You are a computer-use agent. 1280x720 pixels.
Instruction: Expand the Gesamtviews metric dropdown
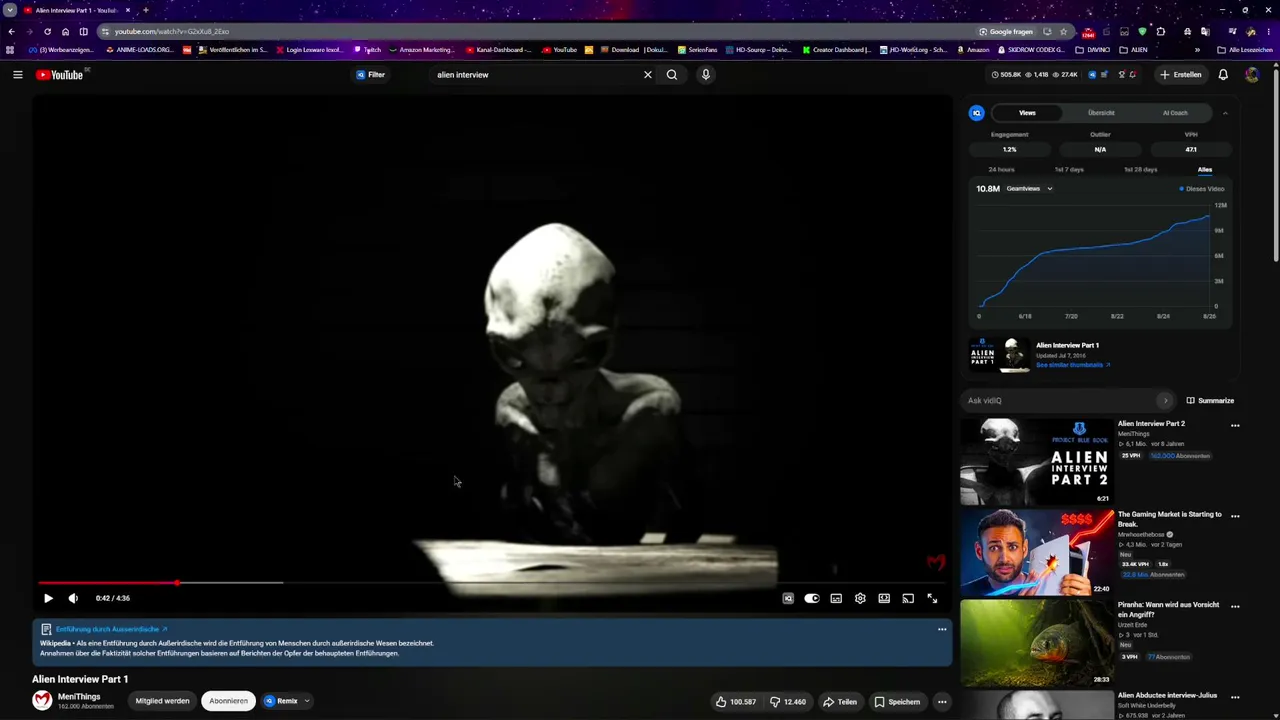[1030, 189]
